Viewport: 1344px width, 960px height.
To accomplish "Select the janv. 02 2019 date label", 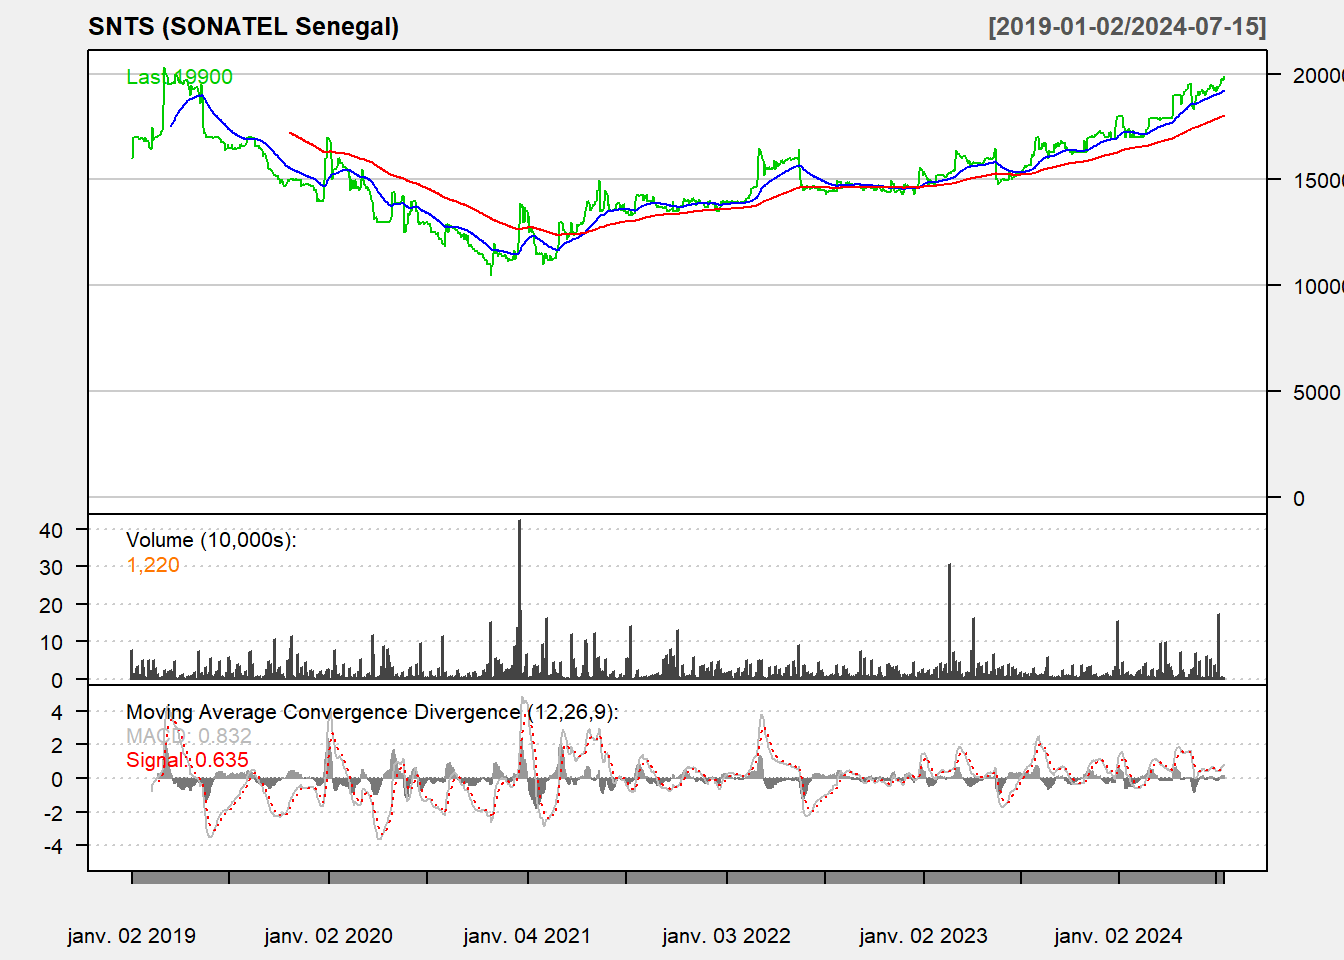I will click(x=131, y=936).
